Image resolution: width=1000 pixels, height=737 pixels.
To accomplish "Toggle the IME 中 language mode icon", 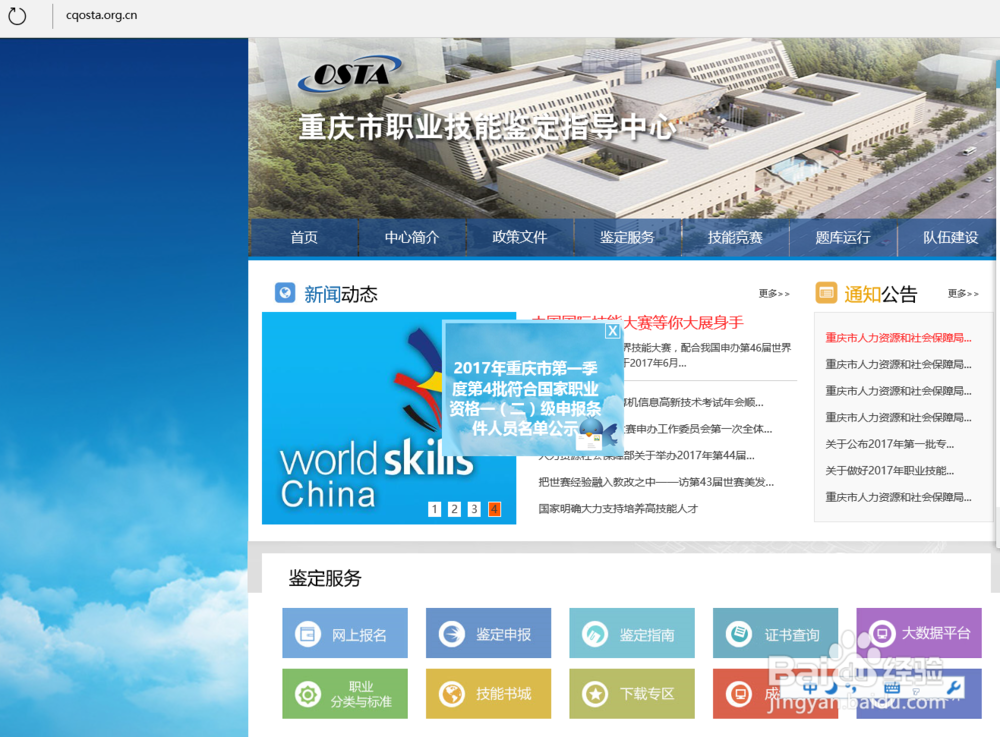I will click(810, 687).
